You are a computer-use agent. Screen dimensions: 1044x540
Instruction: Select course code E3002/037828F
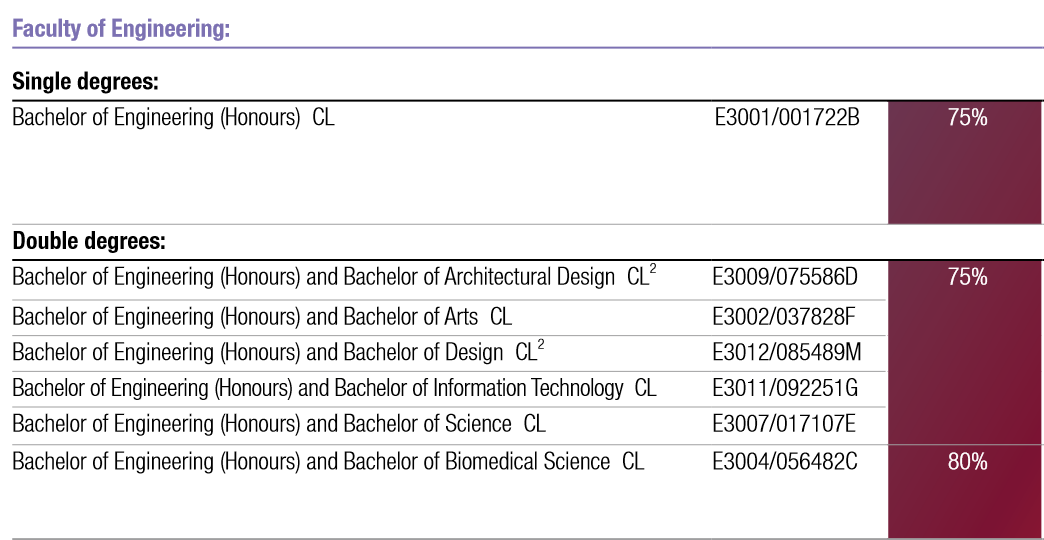click(x=785, y=317)
